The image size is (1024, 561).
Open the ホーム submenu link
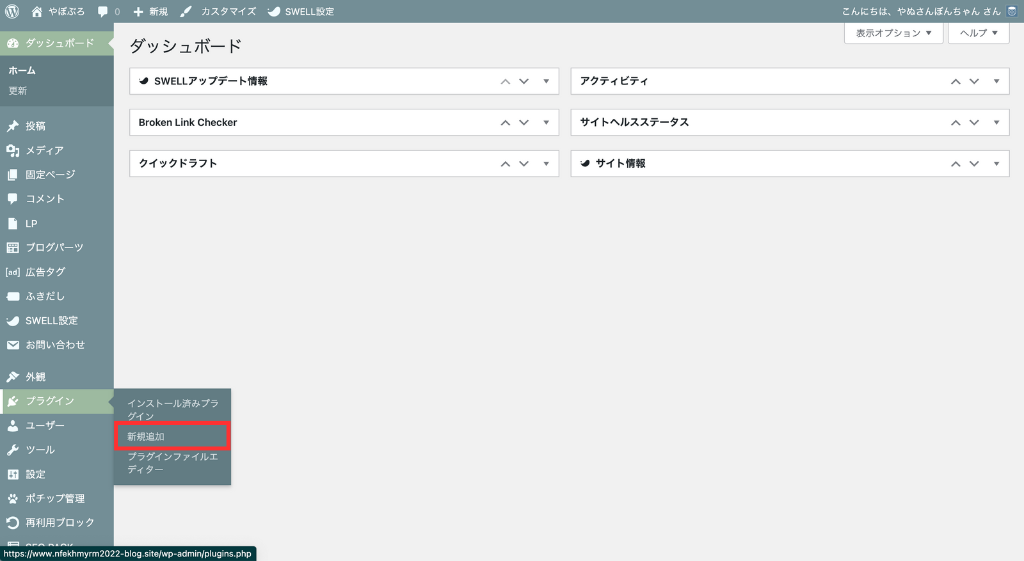coord(22,71)
